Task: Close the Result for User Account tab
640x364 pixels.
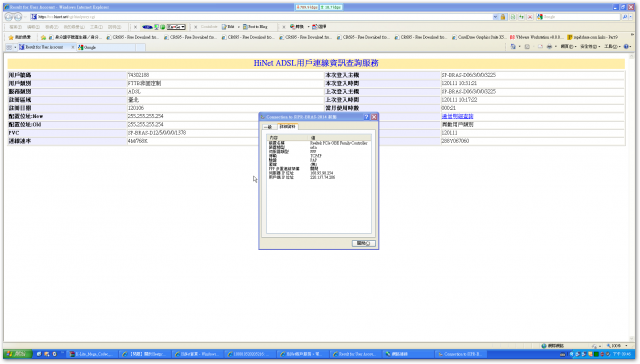Action: (73, 47)
